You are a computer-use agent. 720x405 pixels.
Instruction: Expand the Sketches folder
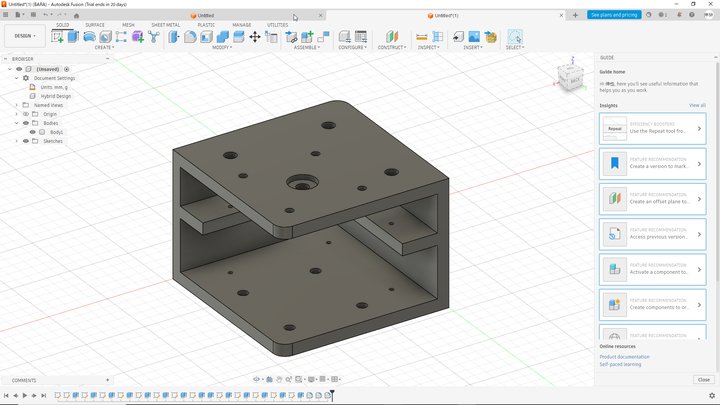tap(17, 141)
